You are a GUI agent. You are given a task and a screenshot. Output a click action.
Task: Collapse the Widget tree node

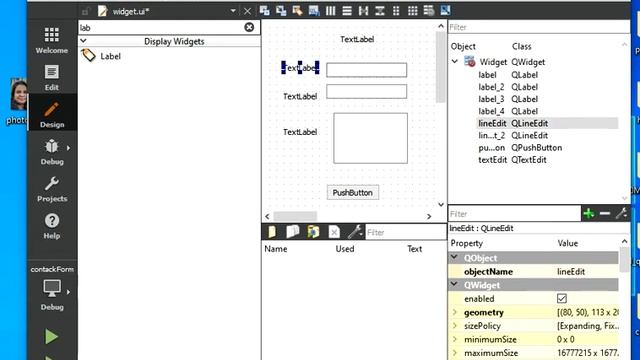click(455, 62)
